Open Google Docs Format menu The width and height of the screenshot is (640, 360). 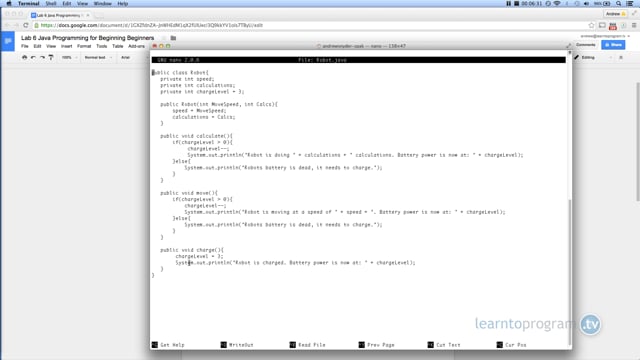point(84,46)
